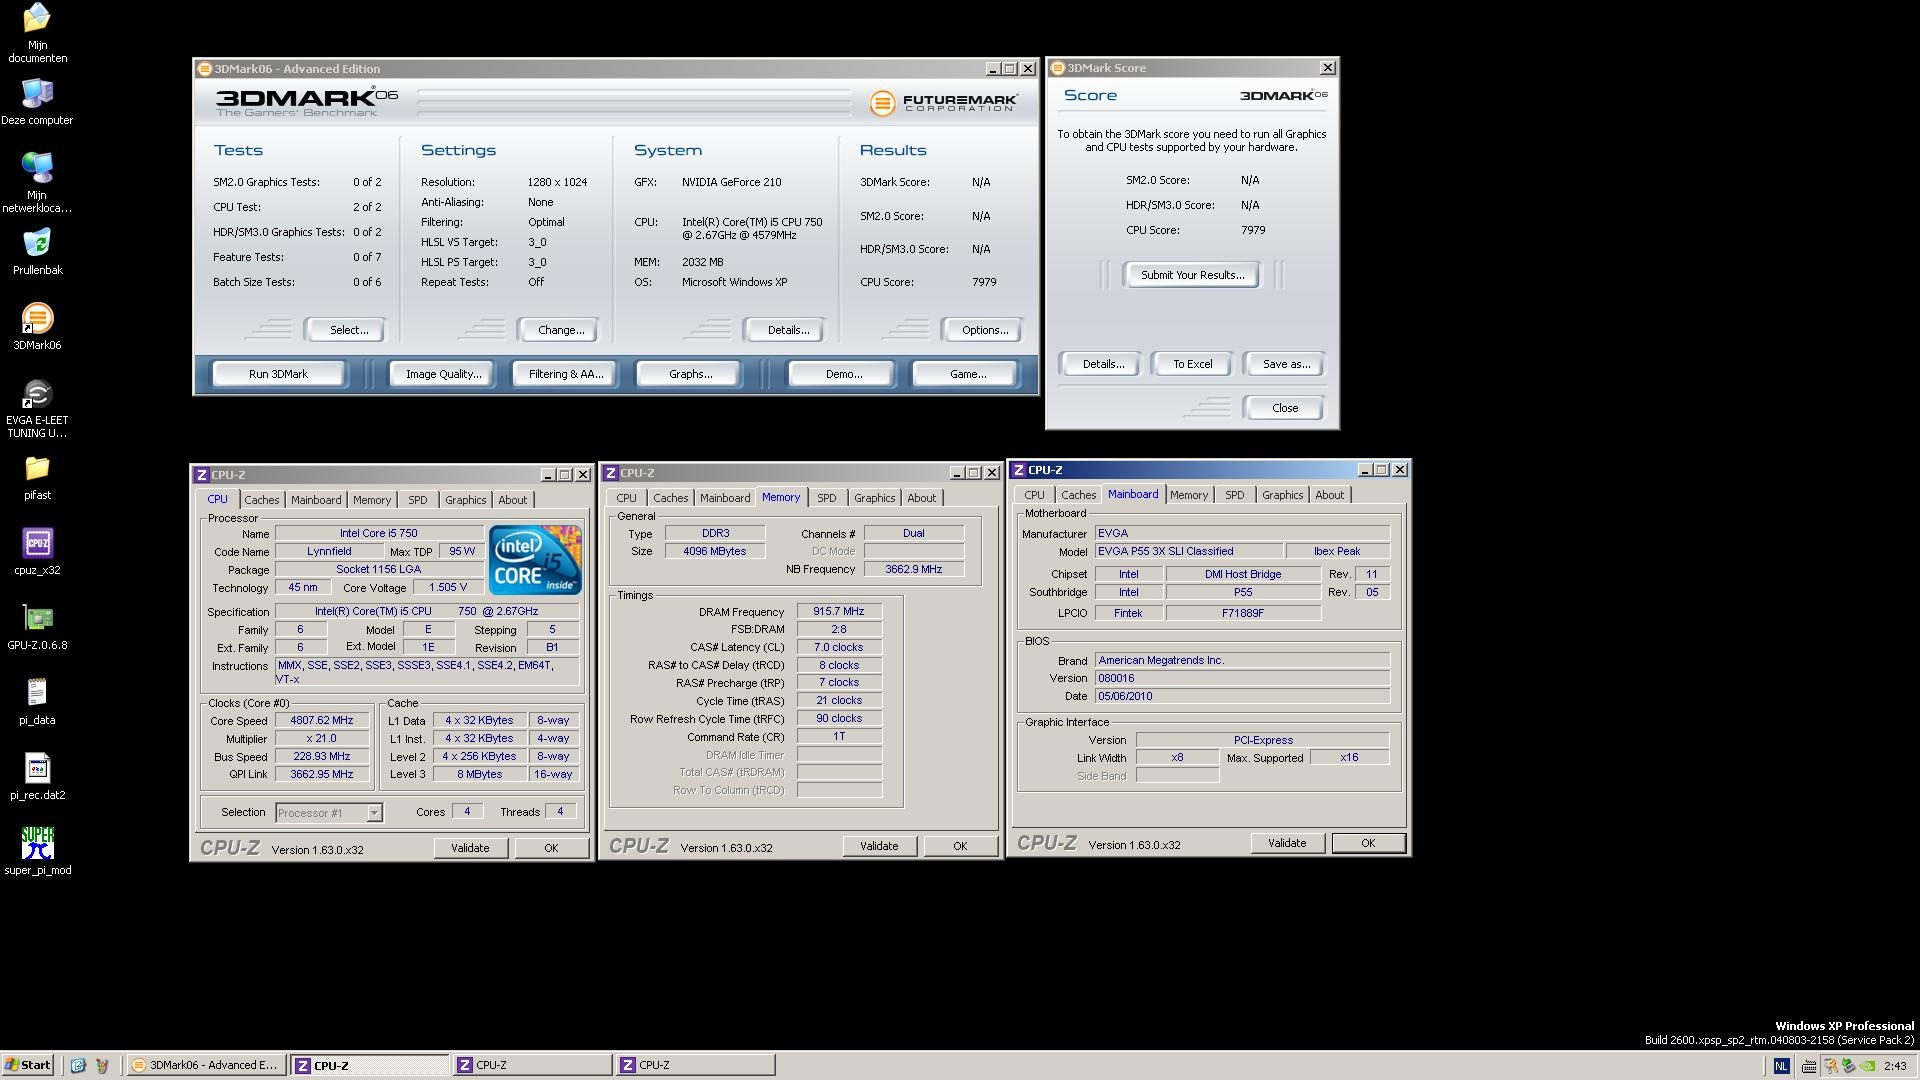Click Close button in 3DMark Score window
1920x1080 pixels.
pos(1284,408)
